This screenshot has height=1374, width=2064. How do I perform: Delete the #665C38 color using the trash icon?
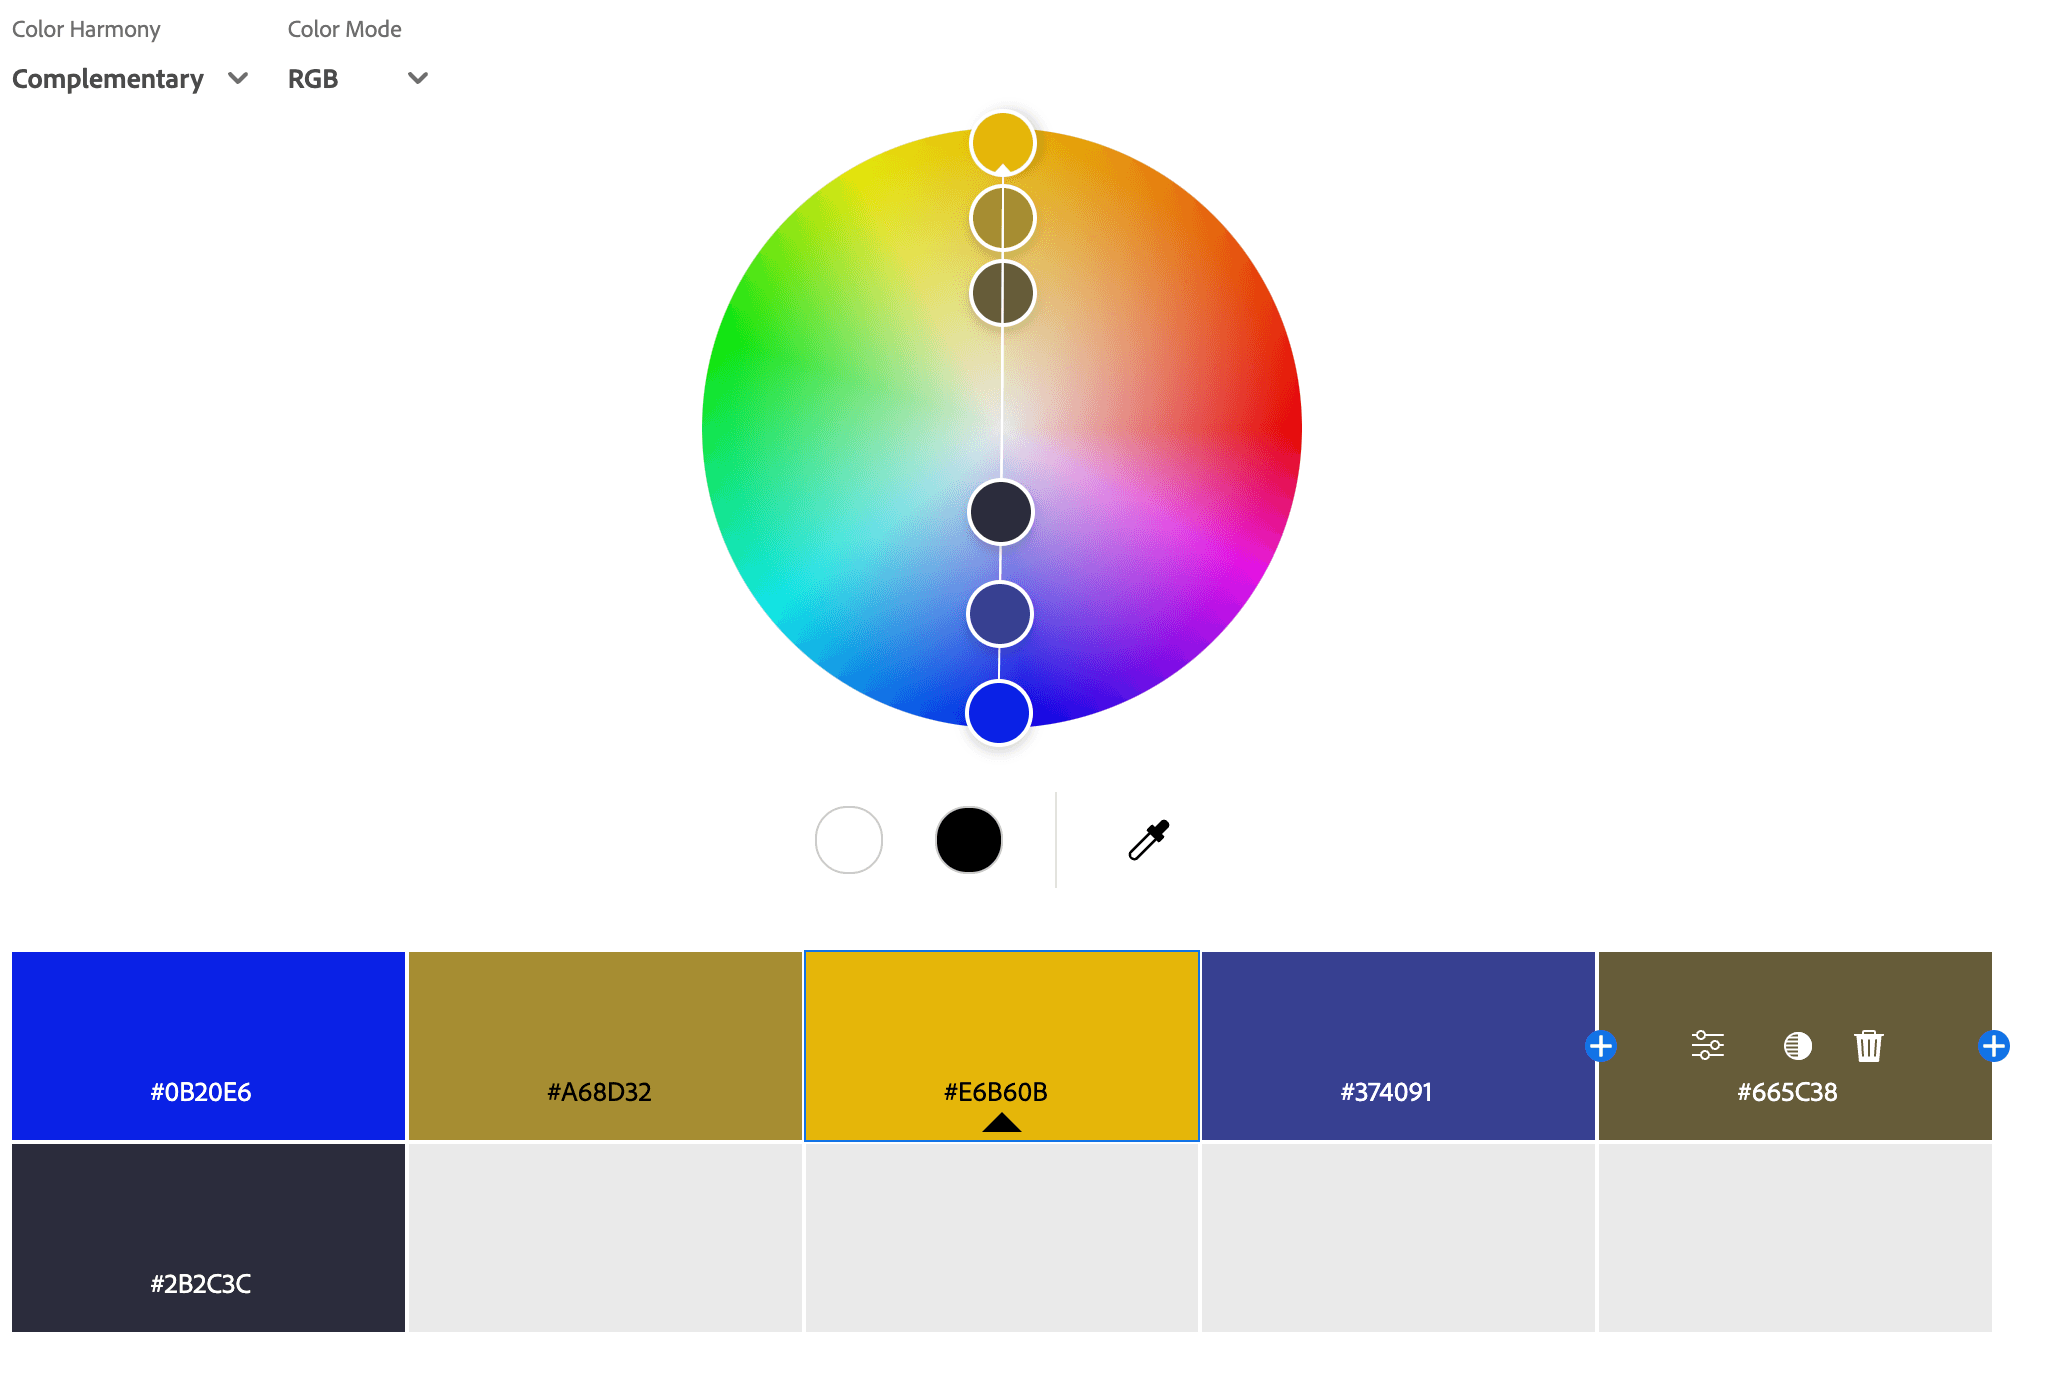(x=1869, y=1044)
